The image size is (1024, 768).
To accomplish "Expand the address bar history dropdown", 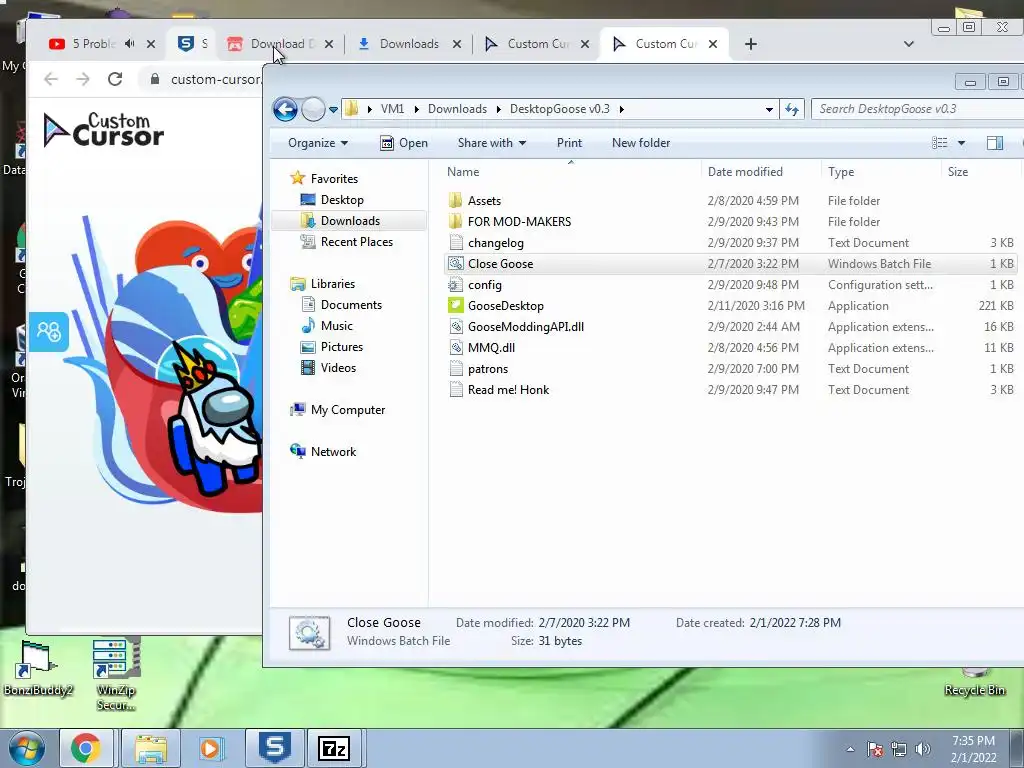I will tap(769, 110).
